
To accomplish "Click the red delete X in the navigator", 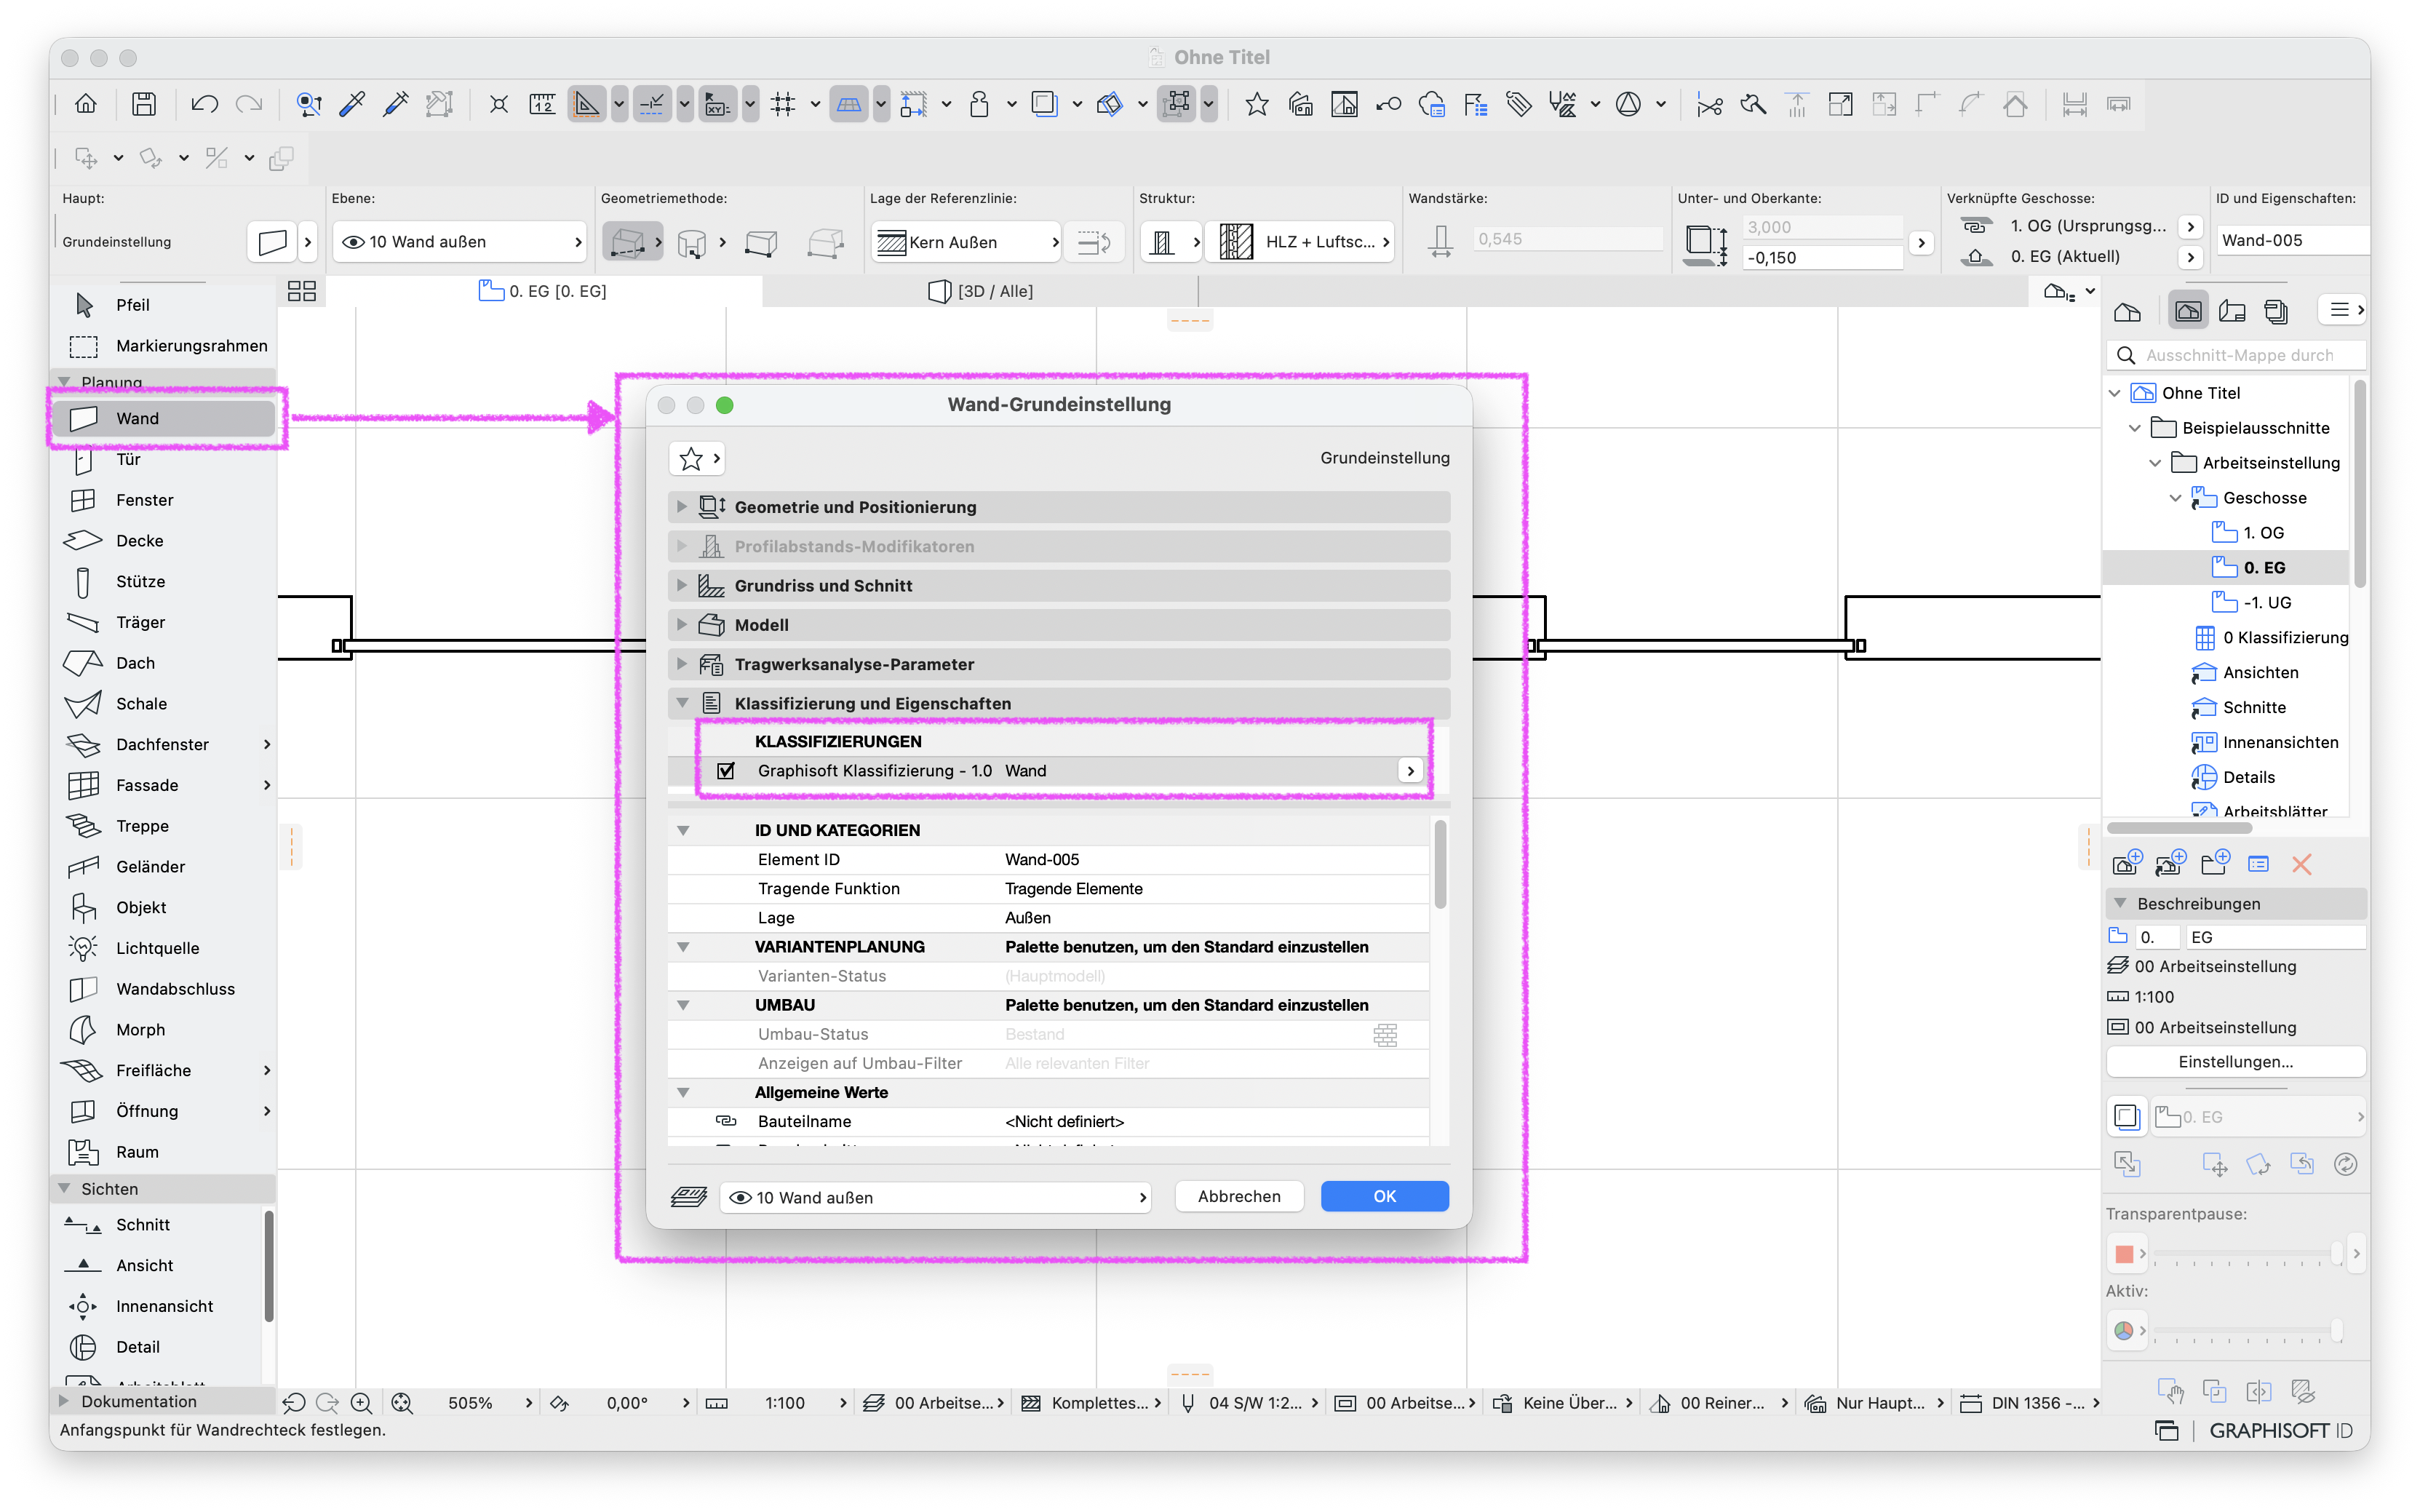I will point(2300,864).
